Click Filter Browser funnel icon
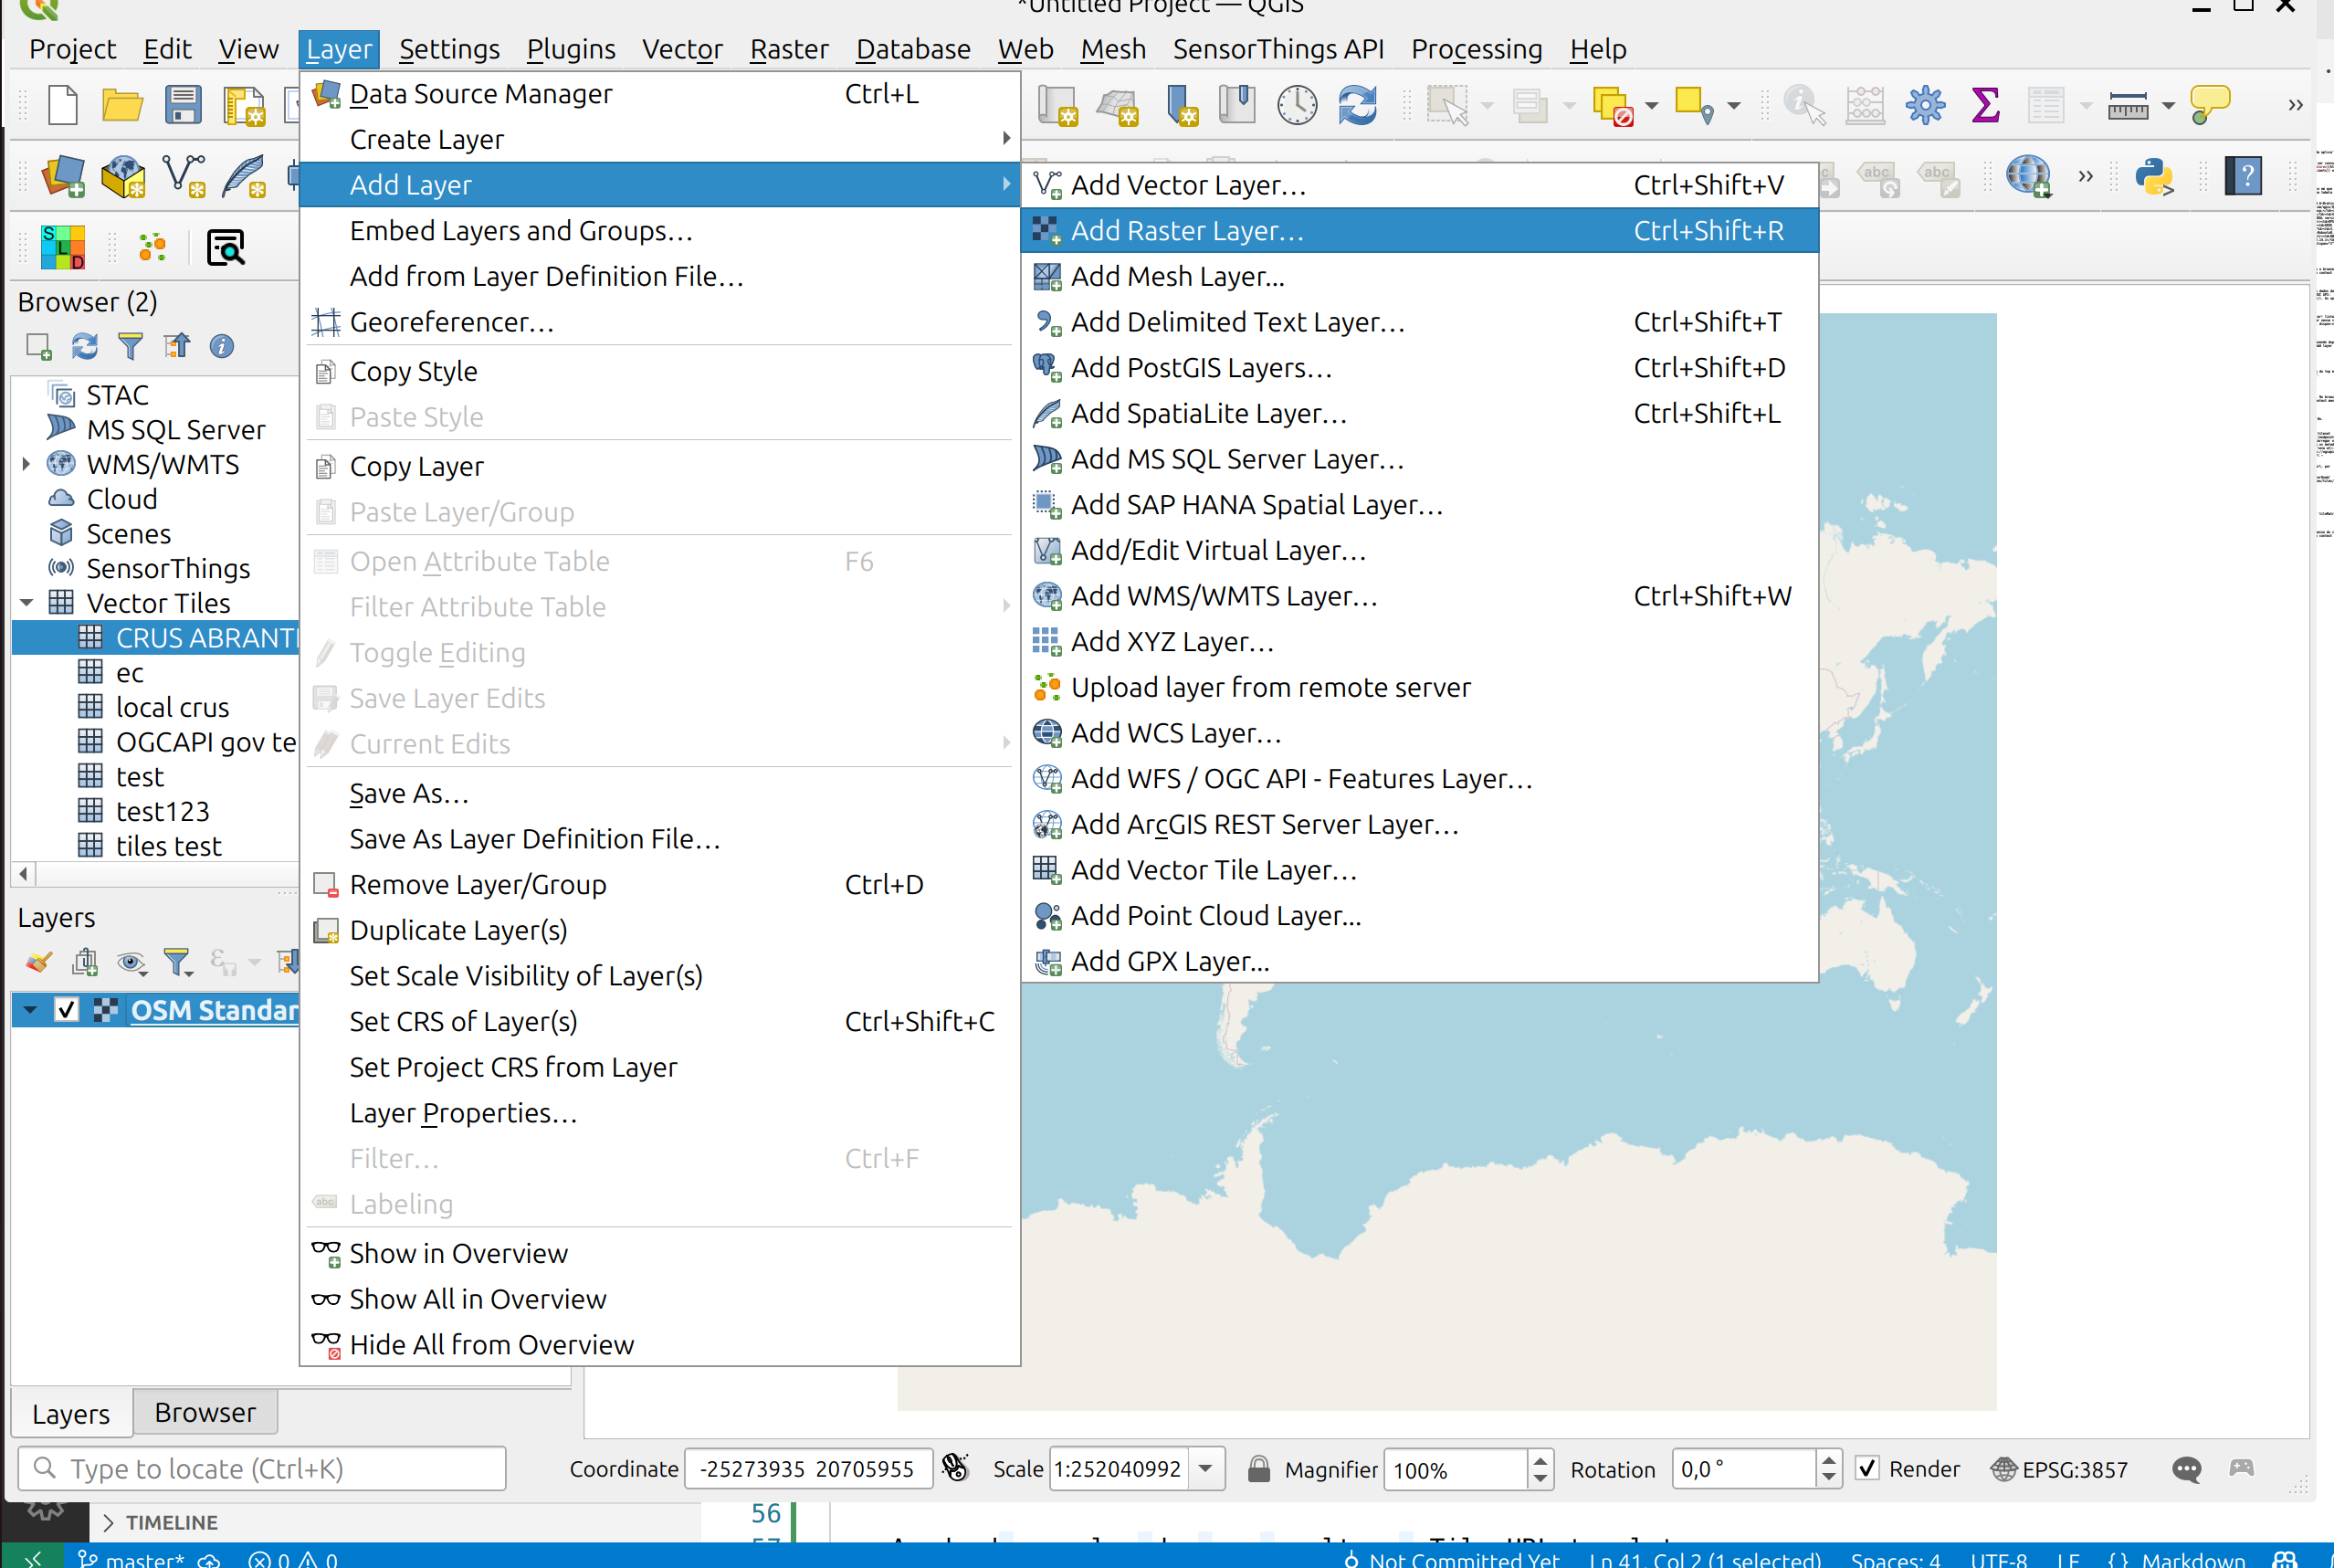Image resolution: width=2334 pixels, height=1568 pixels. point(130,346)
